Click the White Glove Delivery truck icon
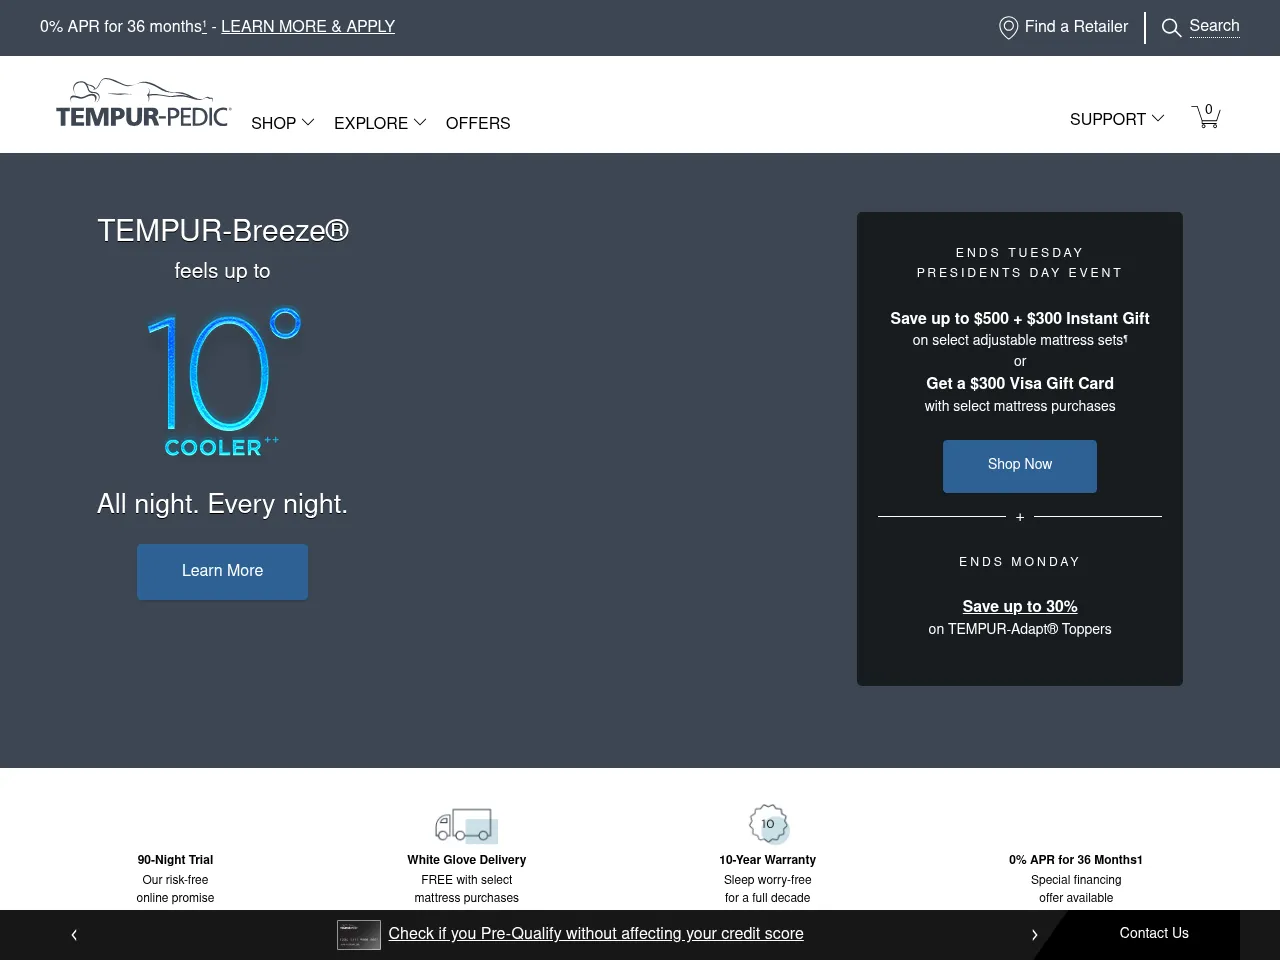This screenshot has height=960, width=1280. click(x=466, y=825)
